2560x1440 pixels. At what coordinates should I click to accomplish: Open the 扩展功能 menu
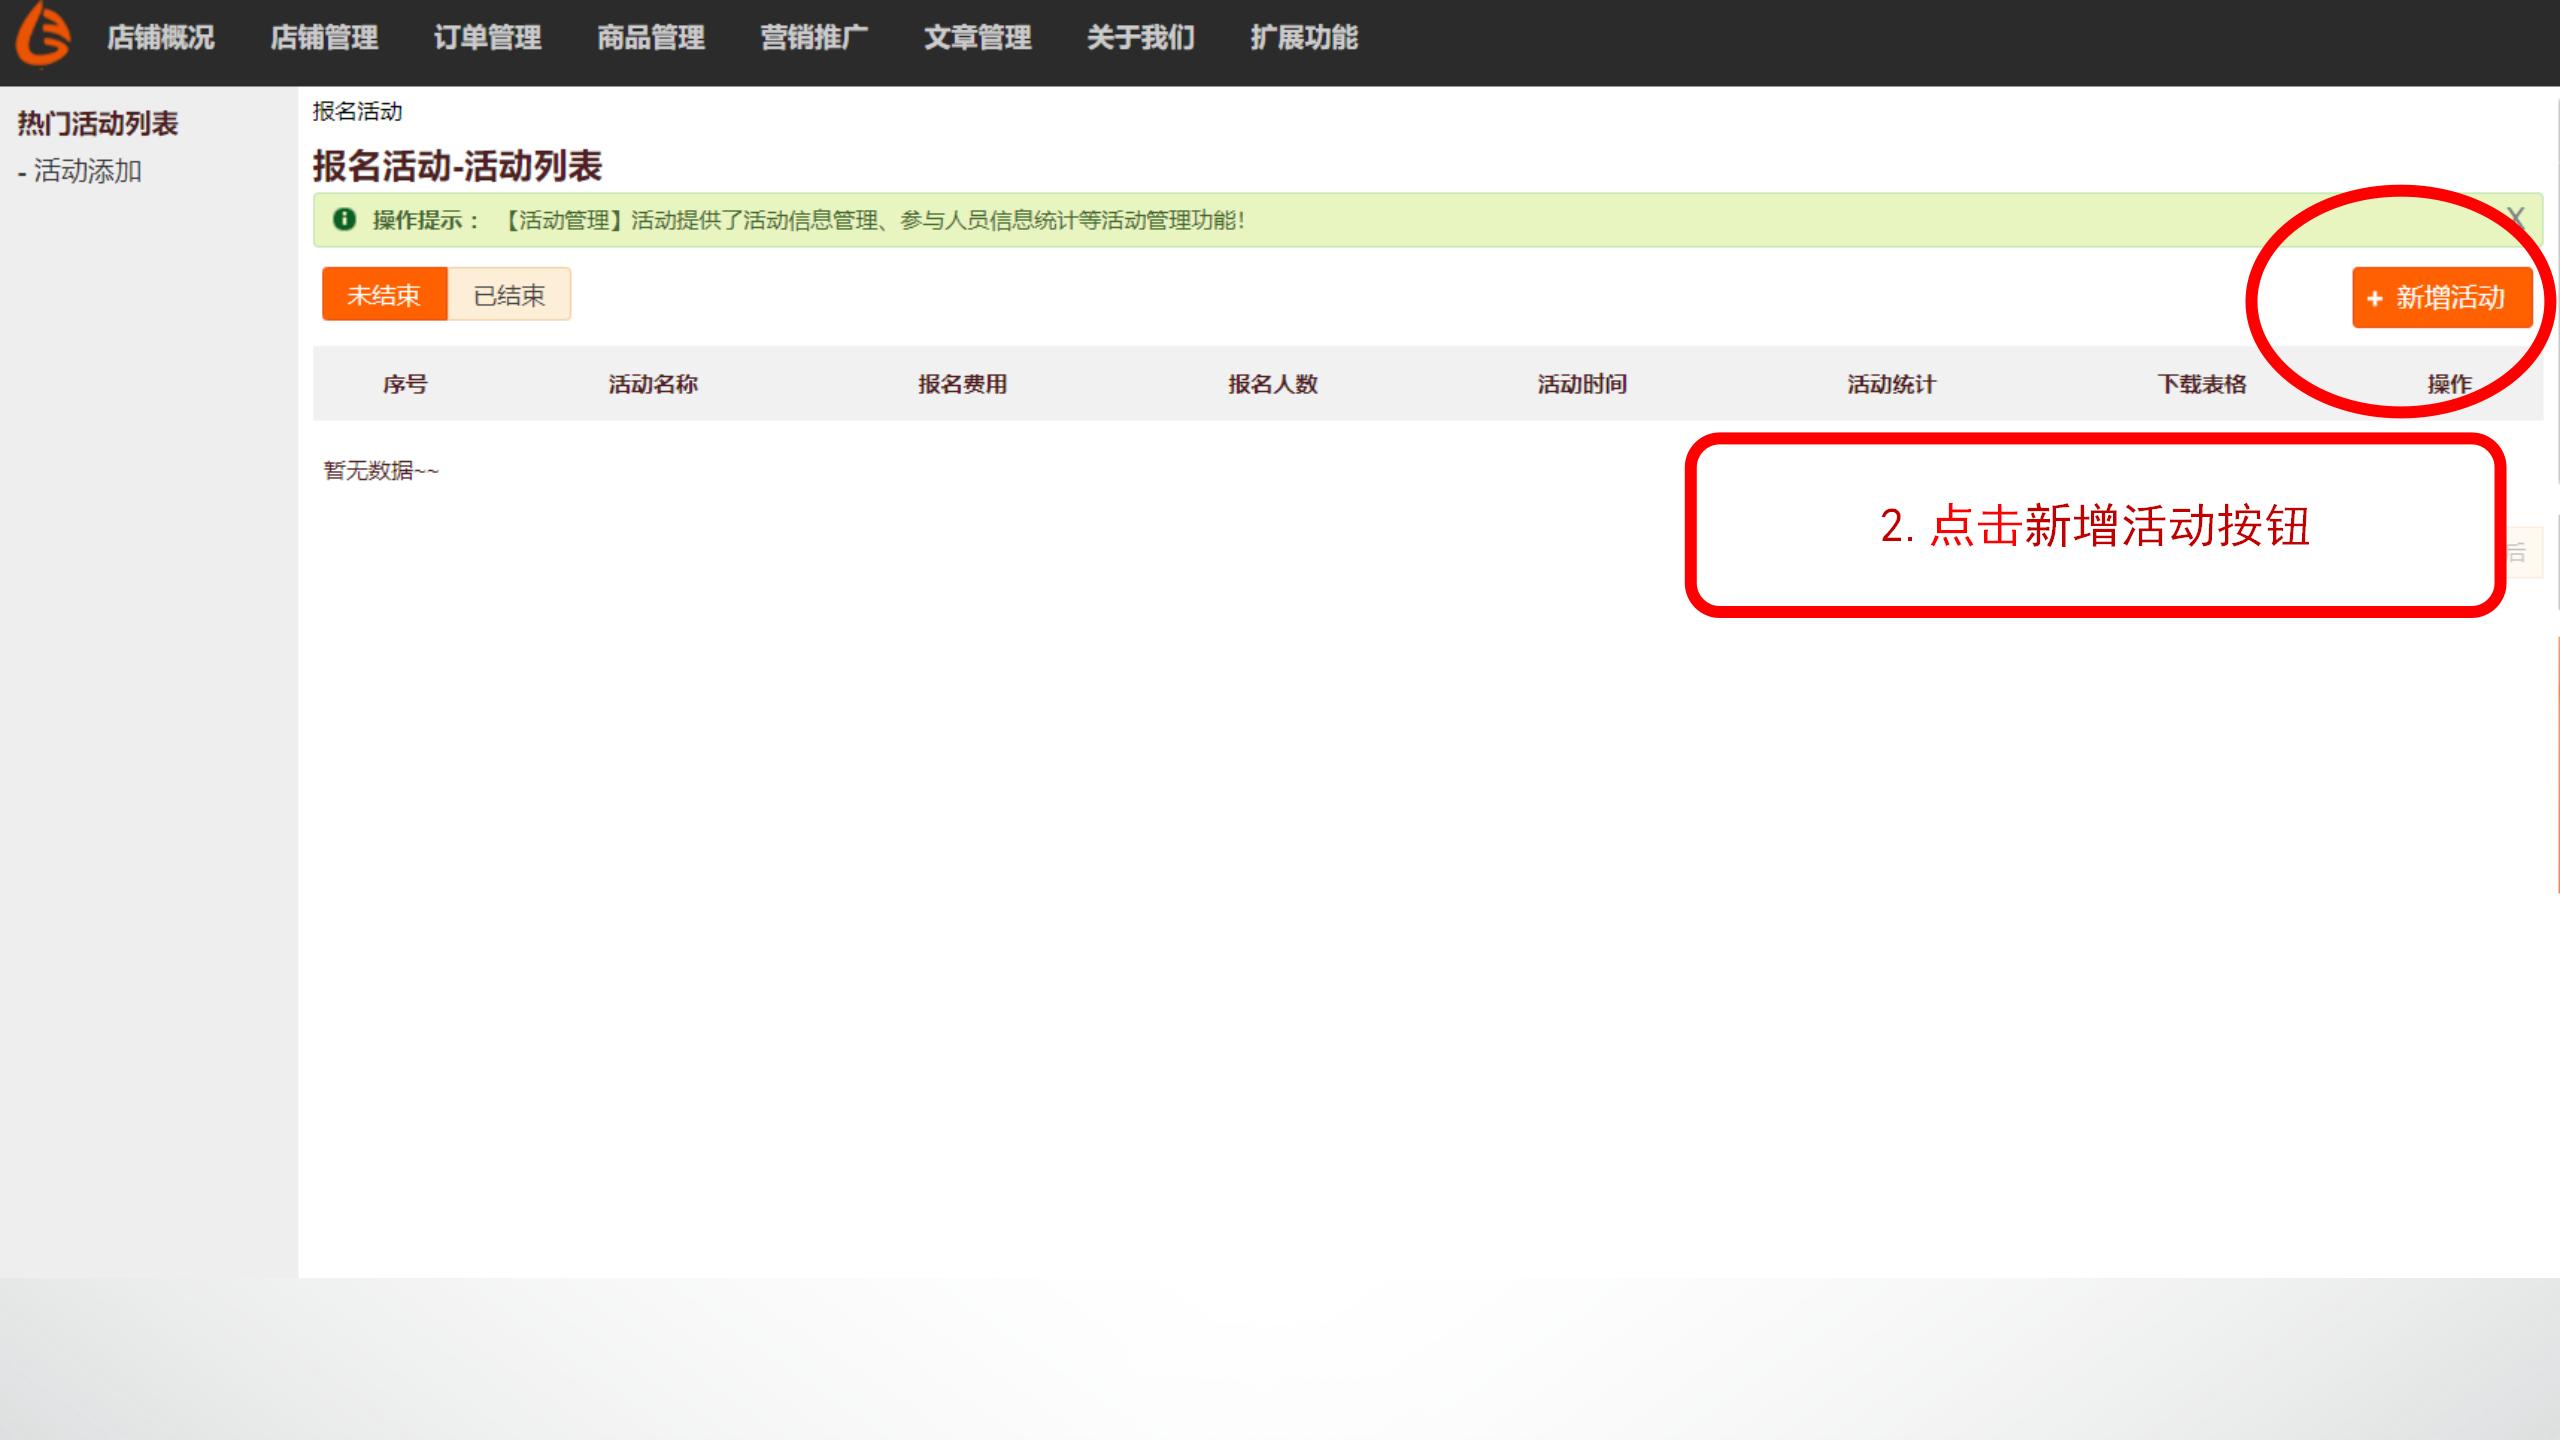1304,38
